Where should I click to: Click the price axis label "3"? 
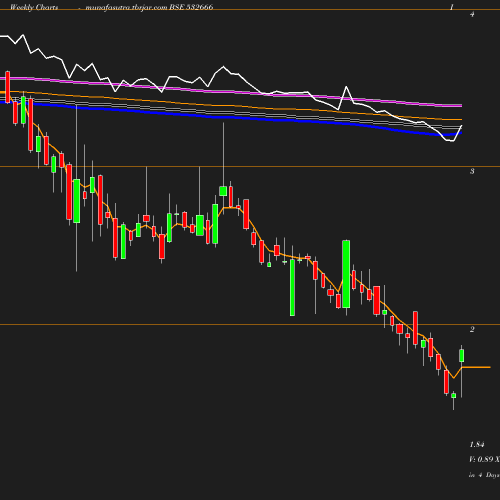point(472,171)
